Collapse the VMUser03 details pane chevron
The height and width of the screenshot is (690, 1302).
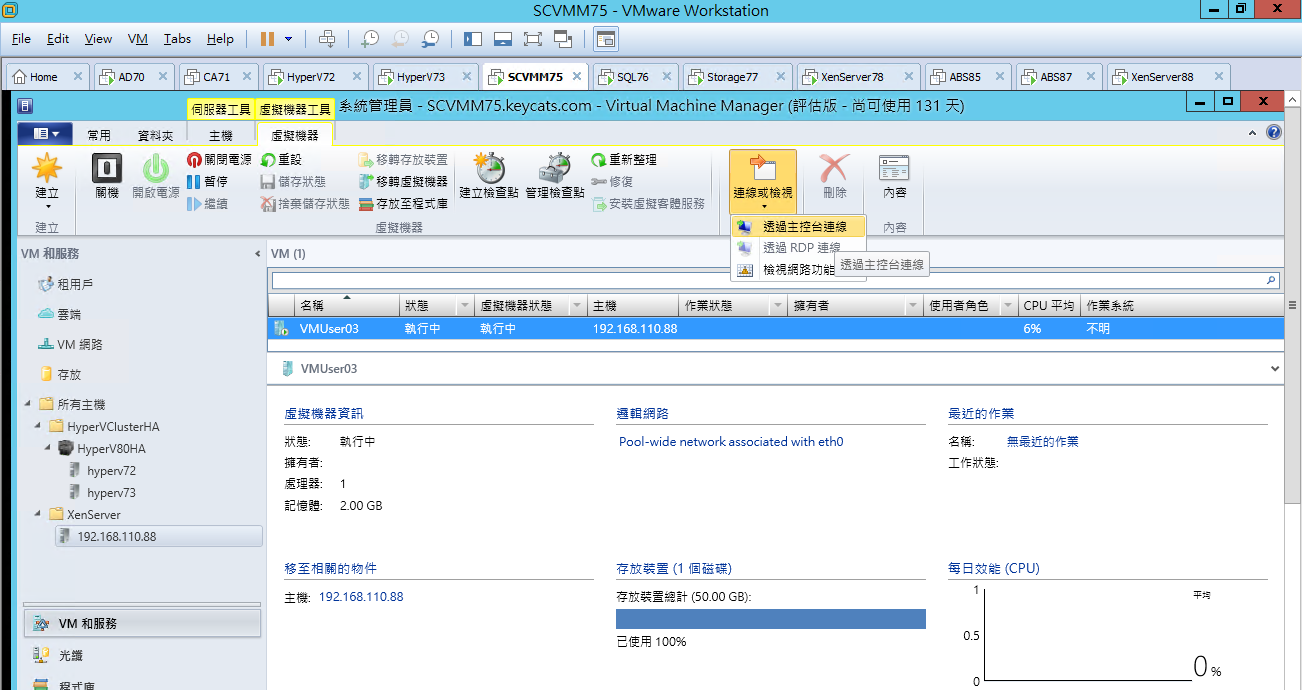click(1274, 369)
